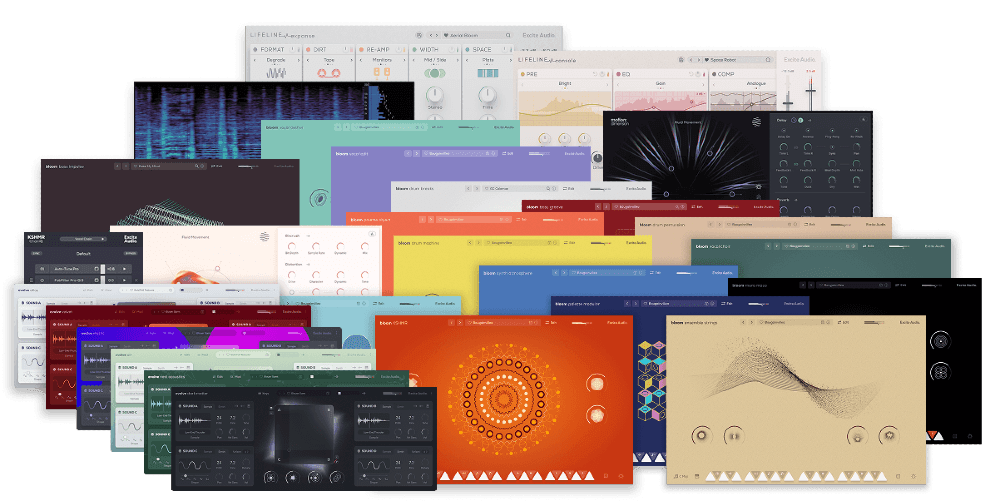The height and width of the screenshot is (501, 1000).
Task: Switch Analogue mode with left arrow in COMP
Action: [714, 84]
